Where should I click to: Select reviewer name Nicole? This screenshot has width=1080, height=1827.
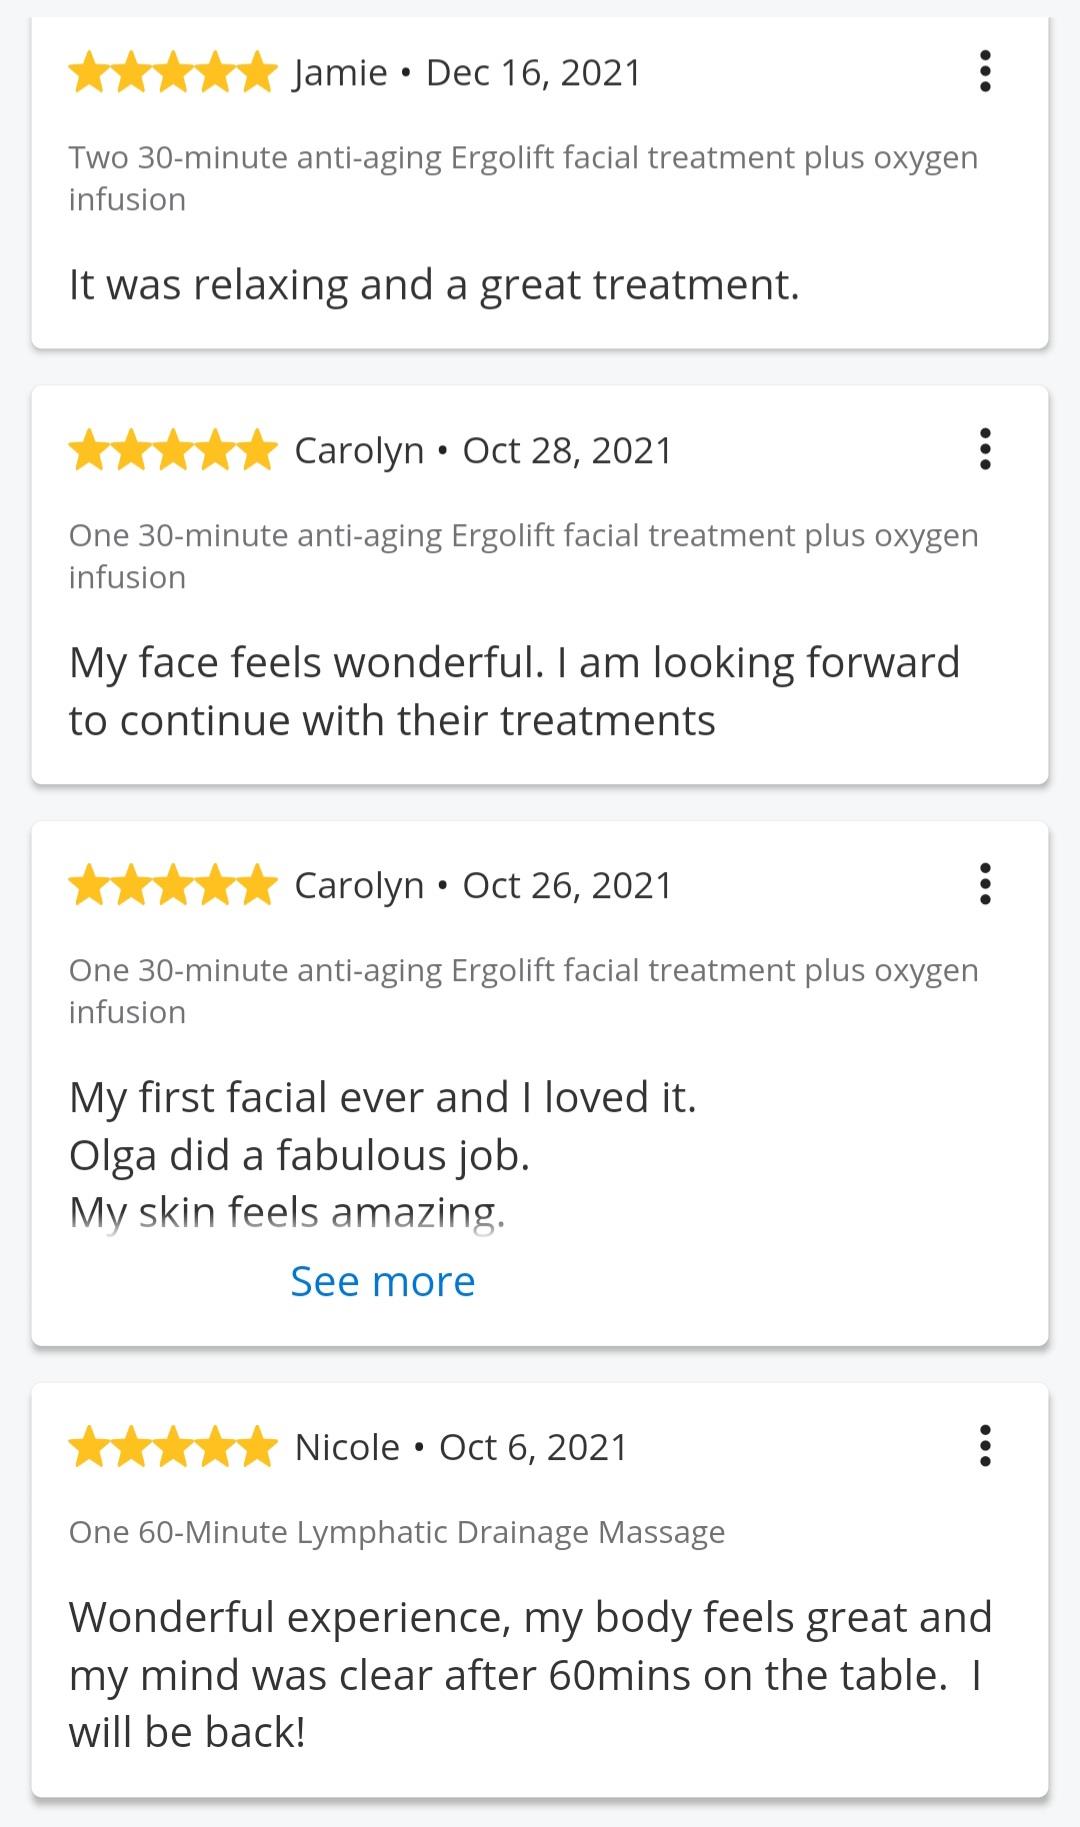[347, 1447]
